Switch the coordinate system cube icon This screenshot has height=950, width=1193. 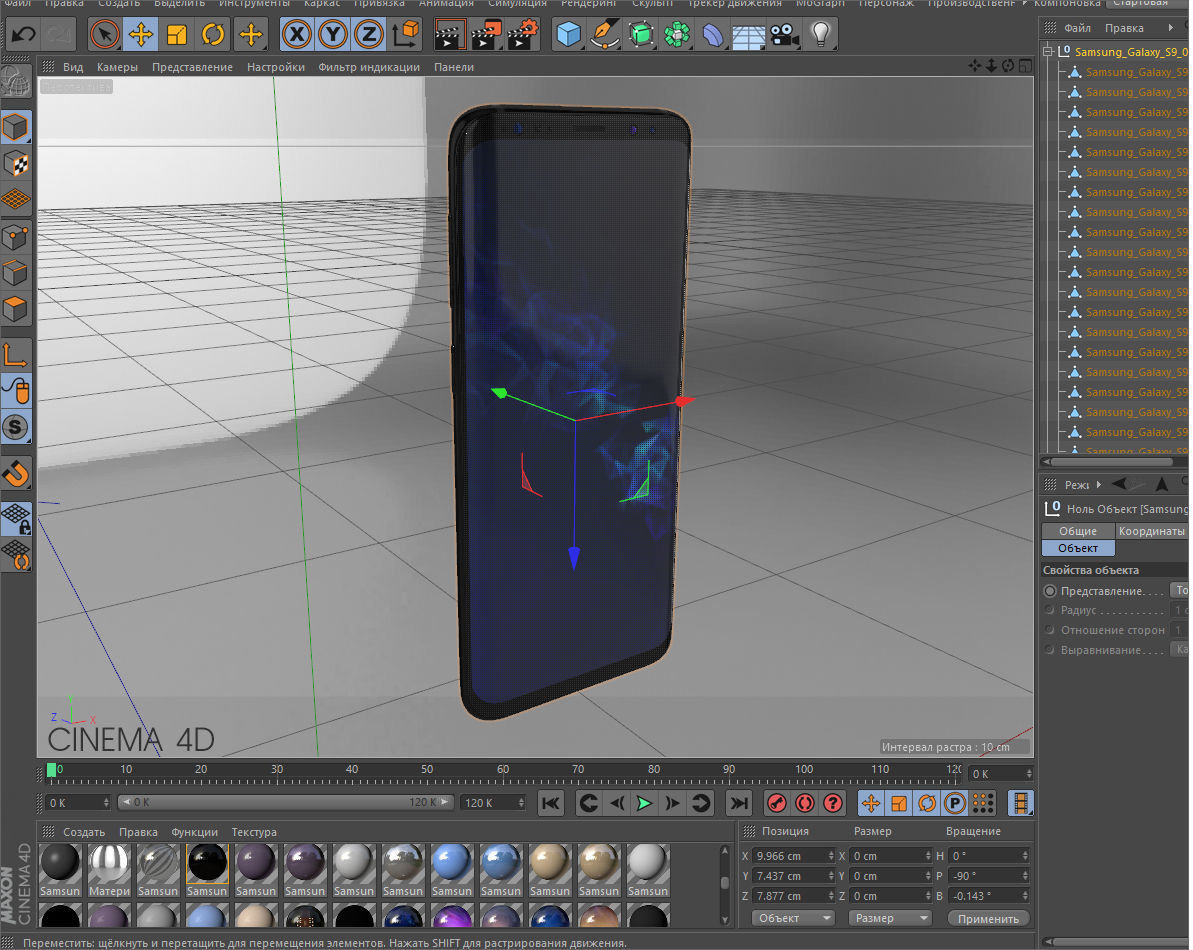406,34
